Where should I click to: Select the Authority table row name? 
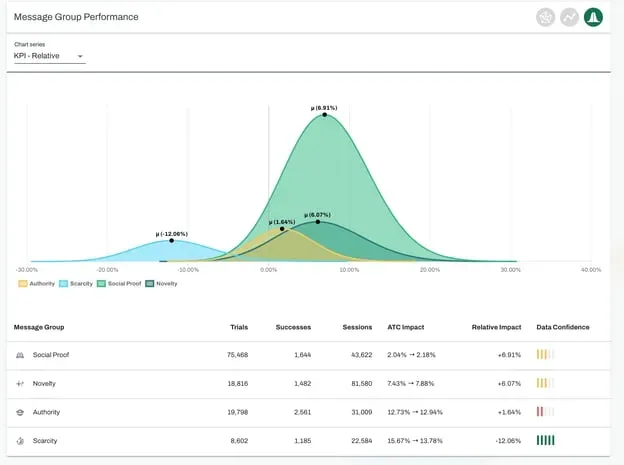tap(46, 412)
